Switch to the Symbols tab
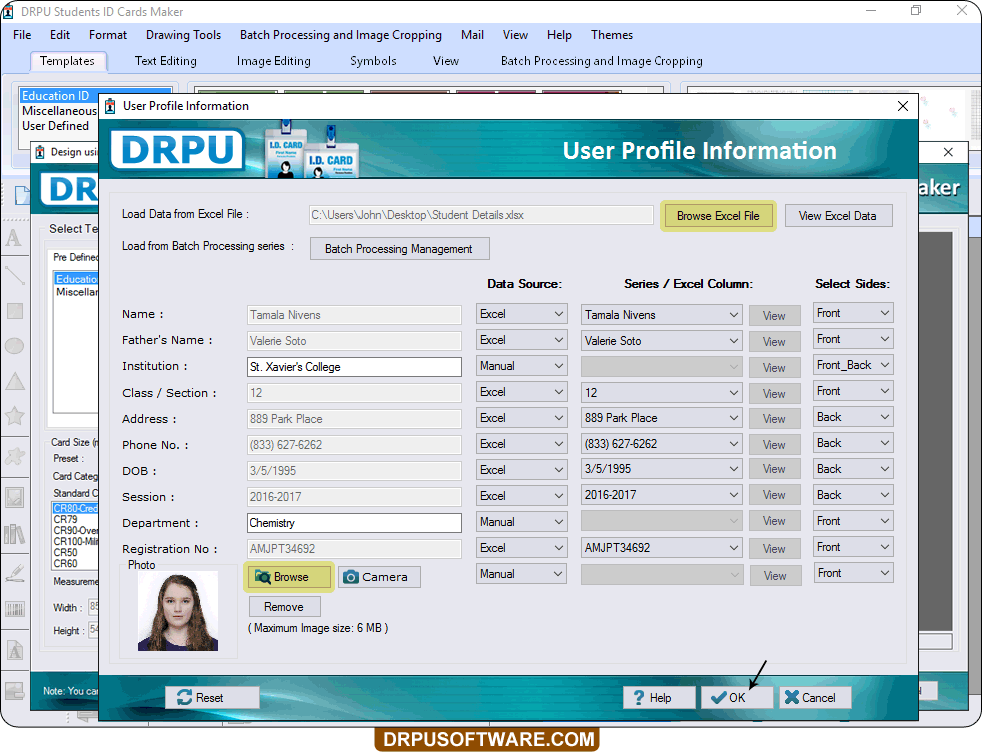The image size is (982, 752). tap(373, 61)
